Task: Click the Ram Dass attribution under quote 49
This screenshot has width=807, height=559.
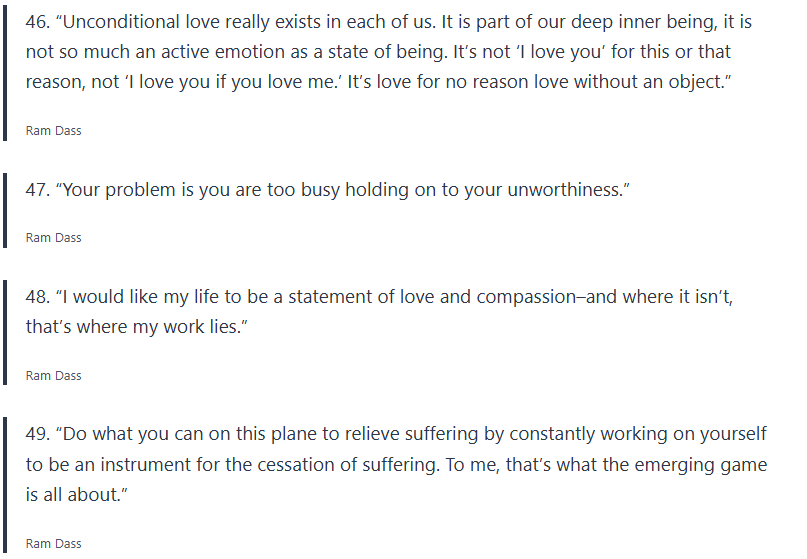Action: [x=54, y=544]
